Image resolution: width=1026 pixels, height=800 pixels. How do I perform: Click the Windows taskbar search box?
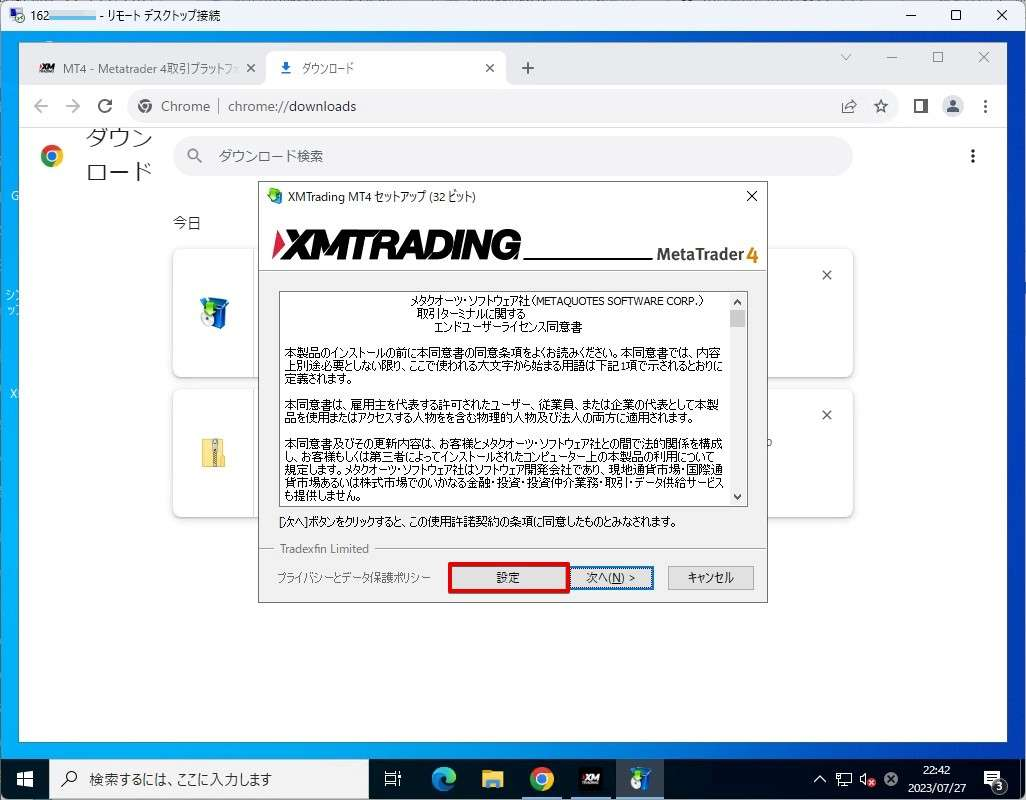pyautogui.click(x=209, y=779)
